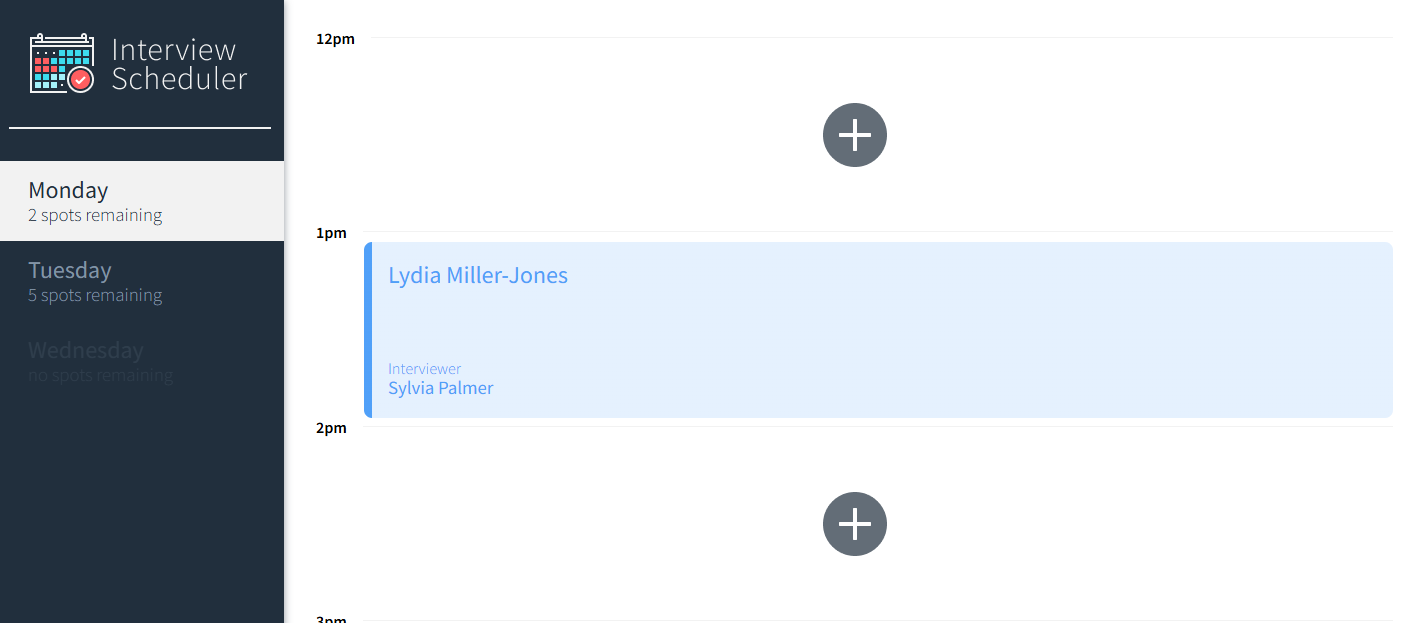Add an appointment in the 12pm slot
This screenshot has width=1407, height=623.
pos(855,135)
